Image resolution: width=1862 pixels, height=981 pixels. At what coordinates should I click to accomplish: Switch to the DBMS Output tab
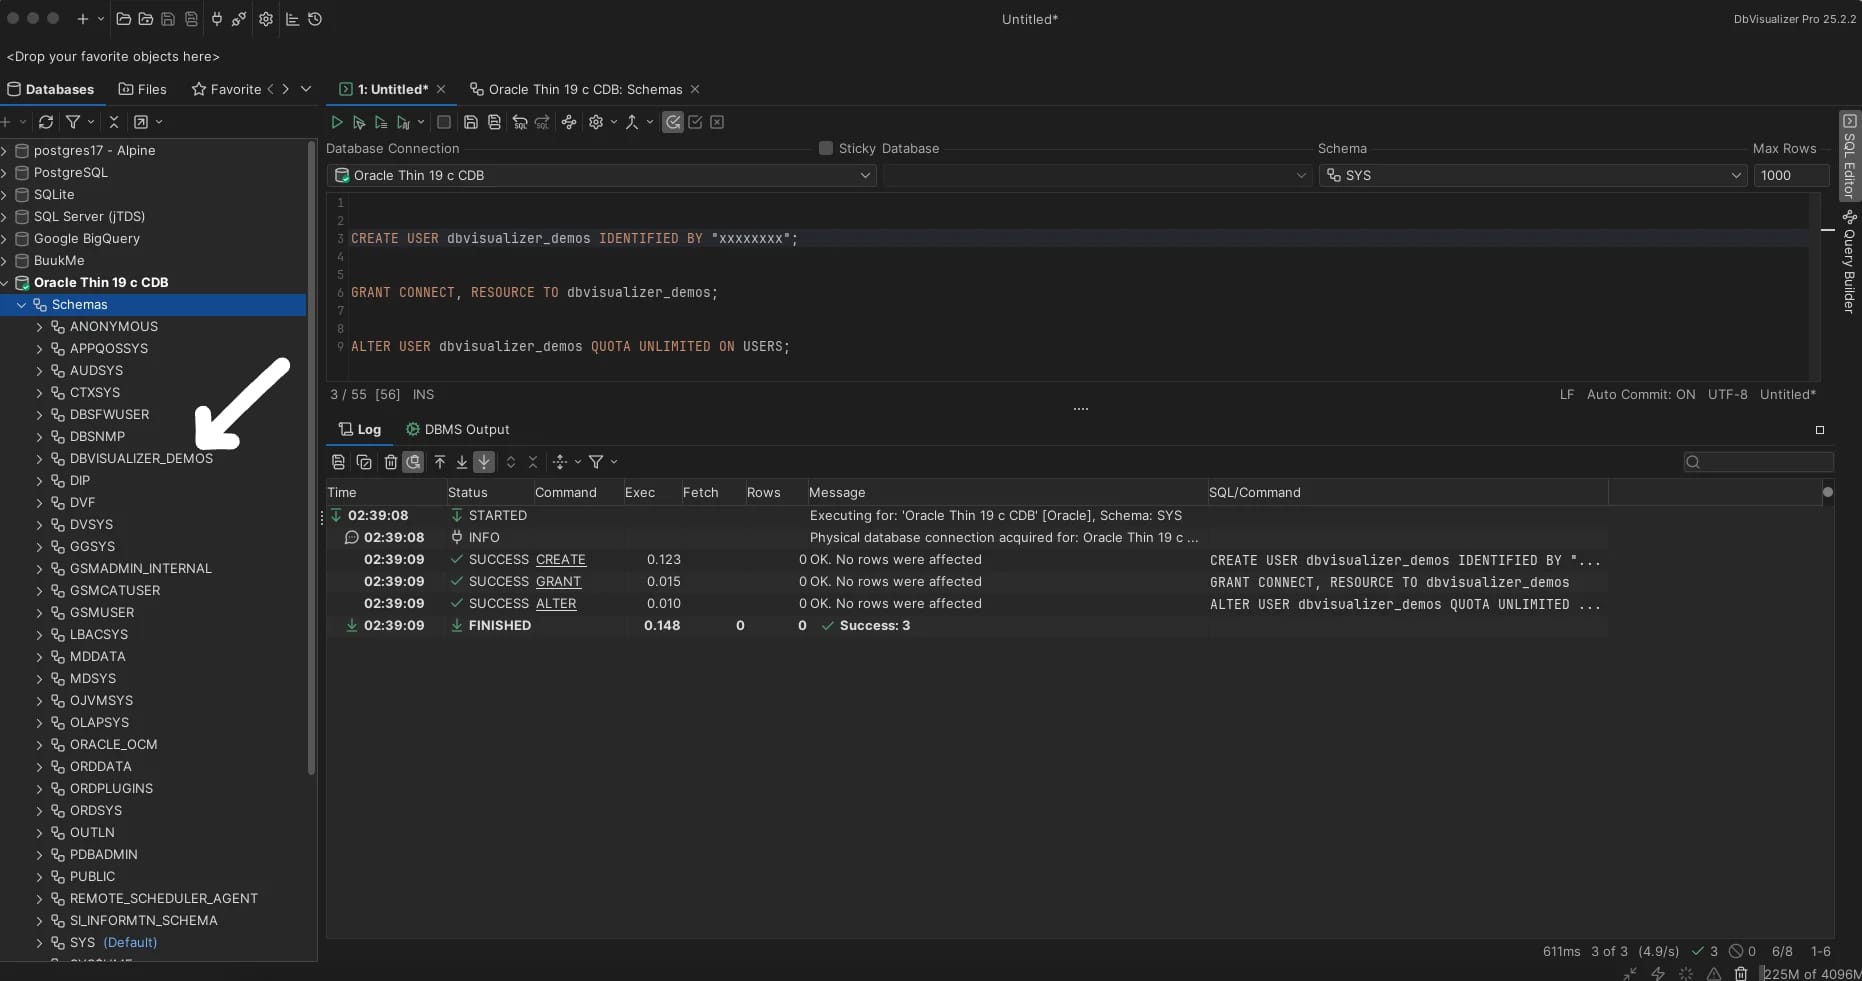coord(457,429)
